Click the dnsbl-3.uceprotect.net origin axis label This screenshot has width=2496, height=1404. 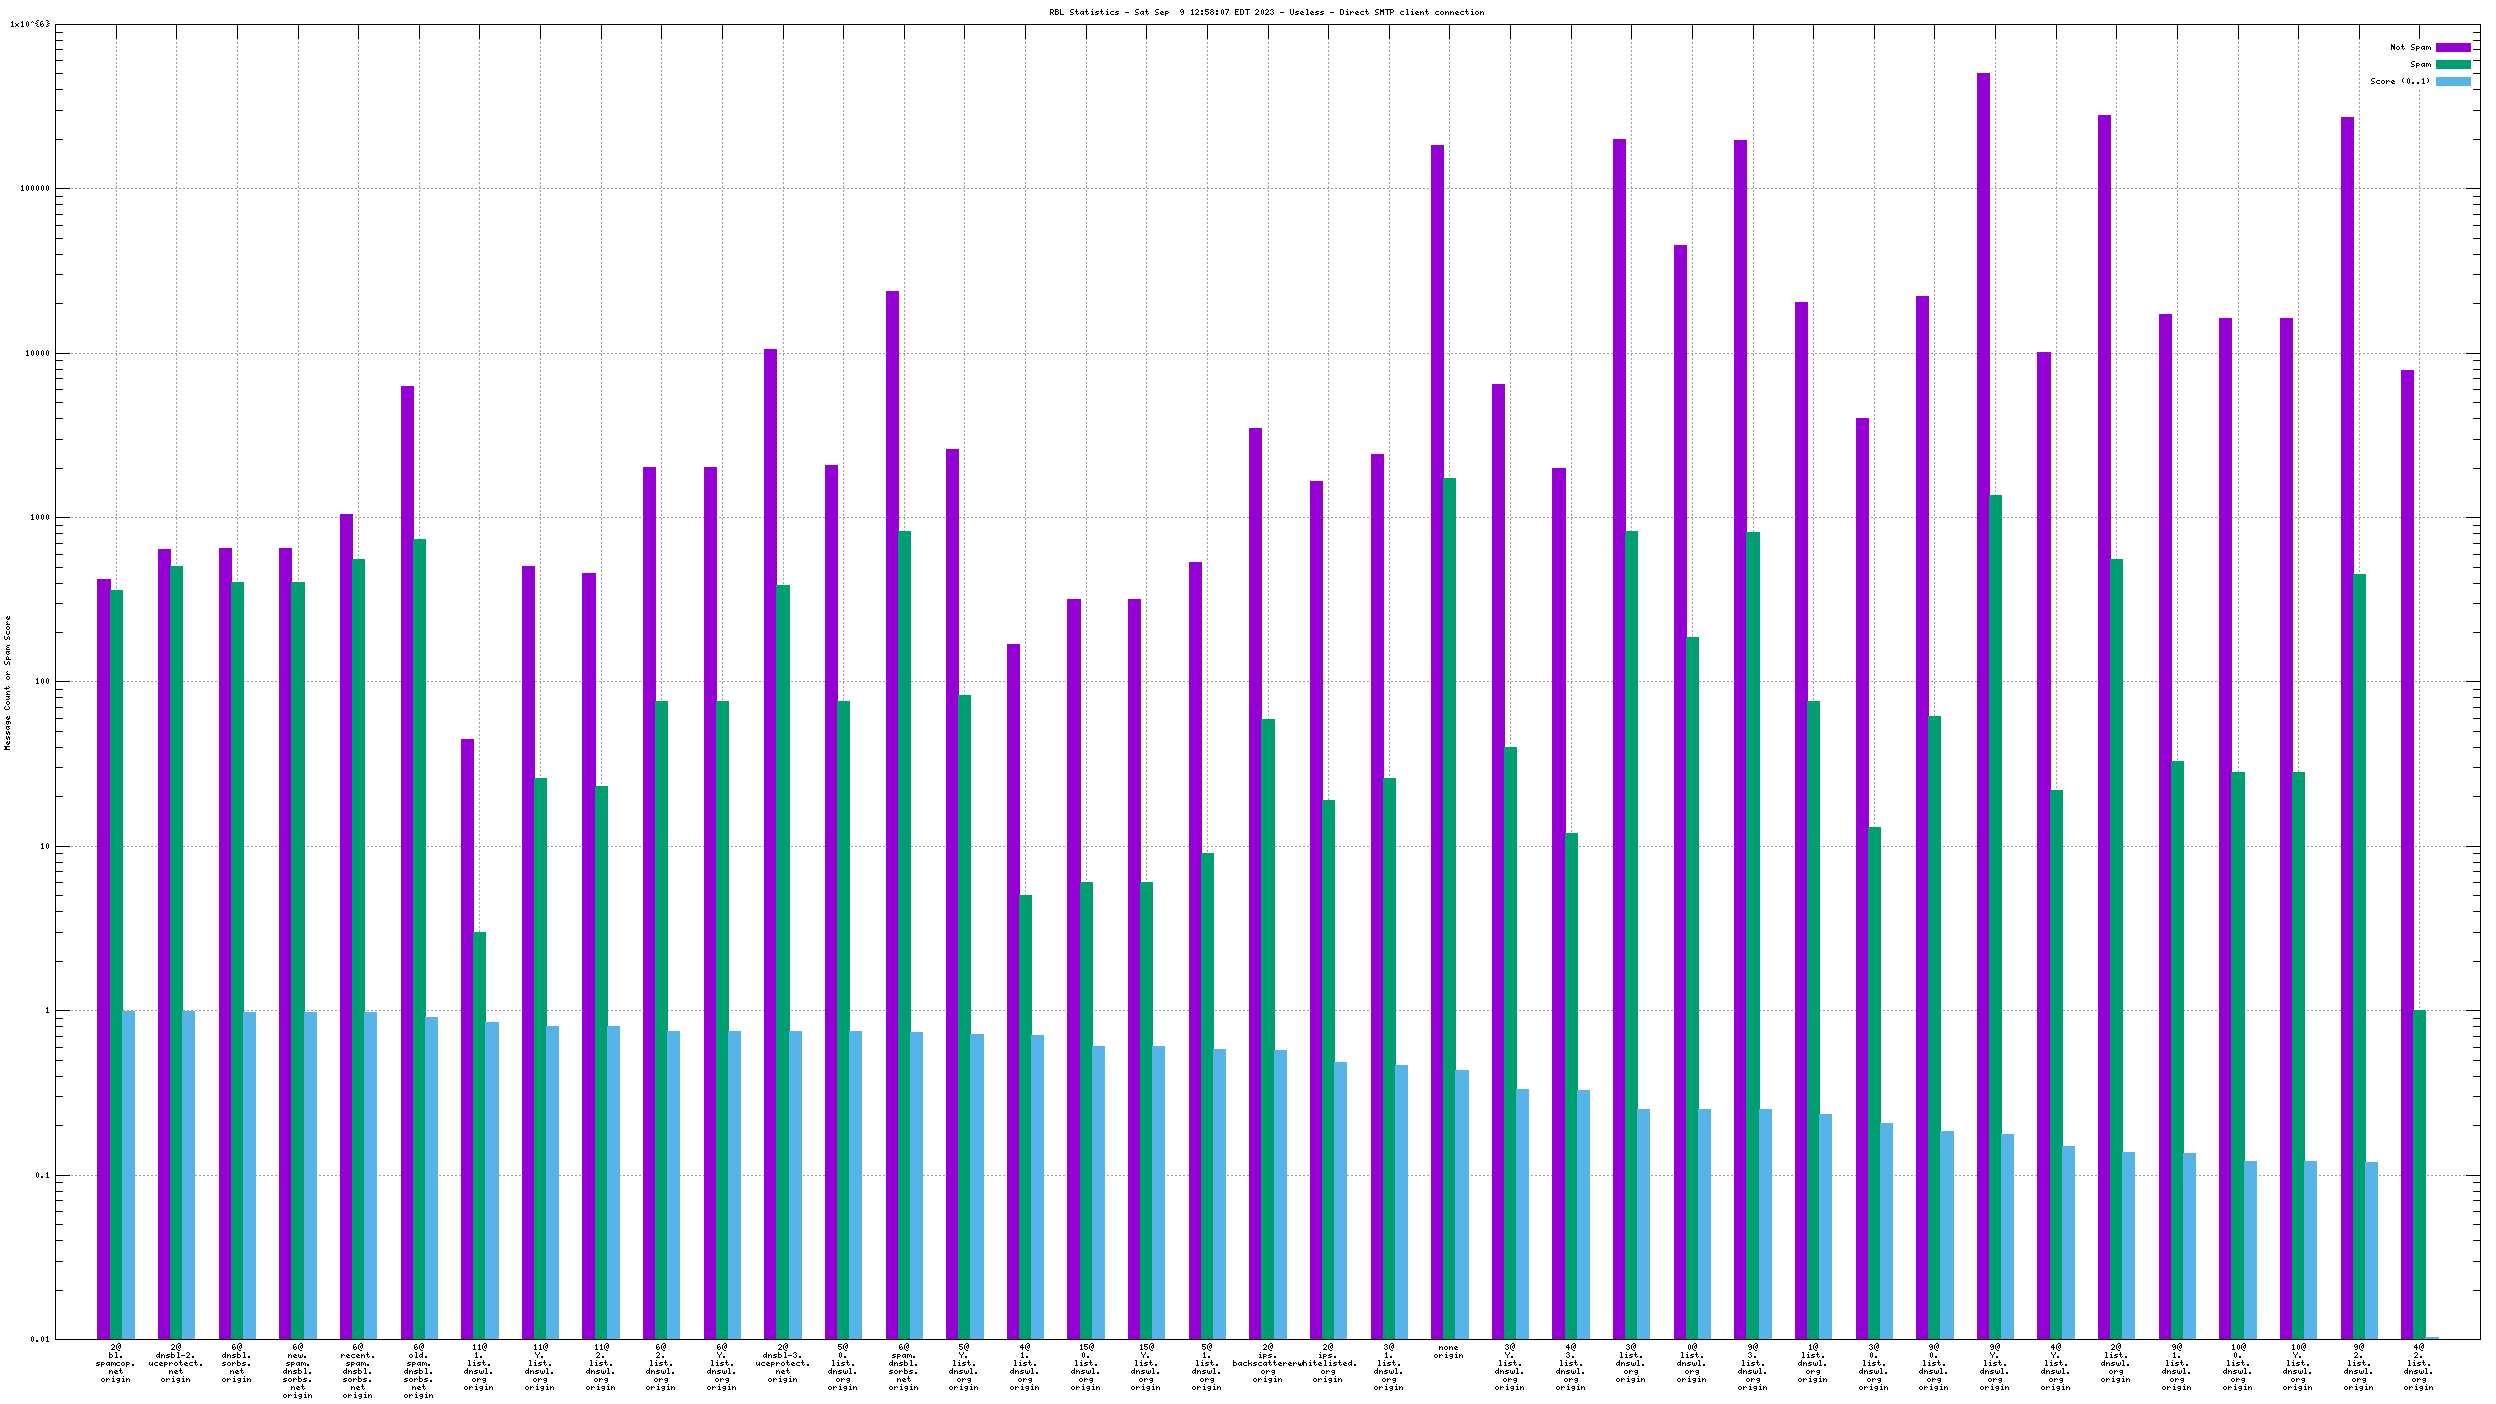click(x=782, y=1363)
